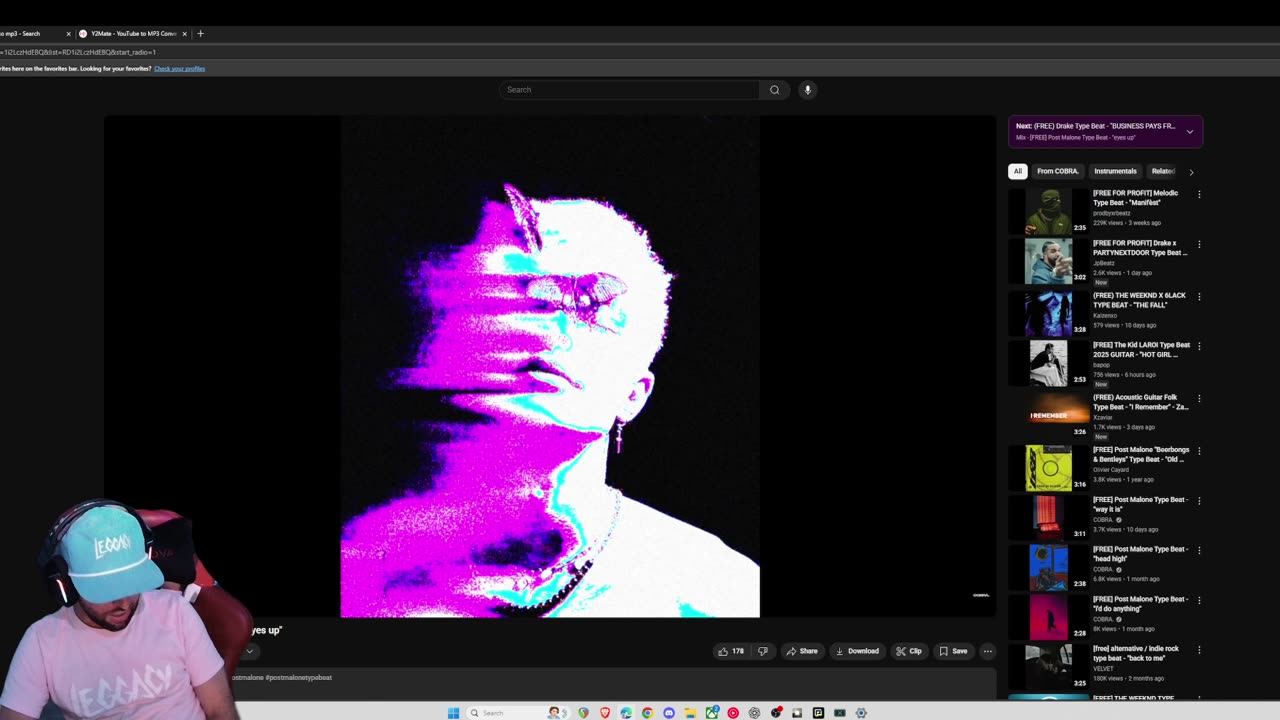Click "prodbyxrbeatz" channel name

tap(1111, 213)
